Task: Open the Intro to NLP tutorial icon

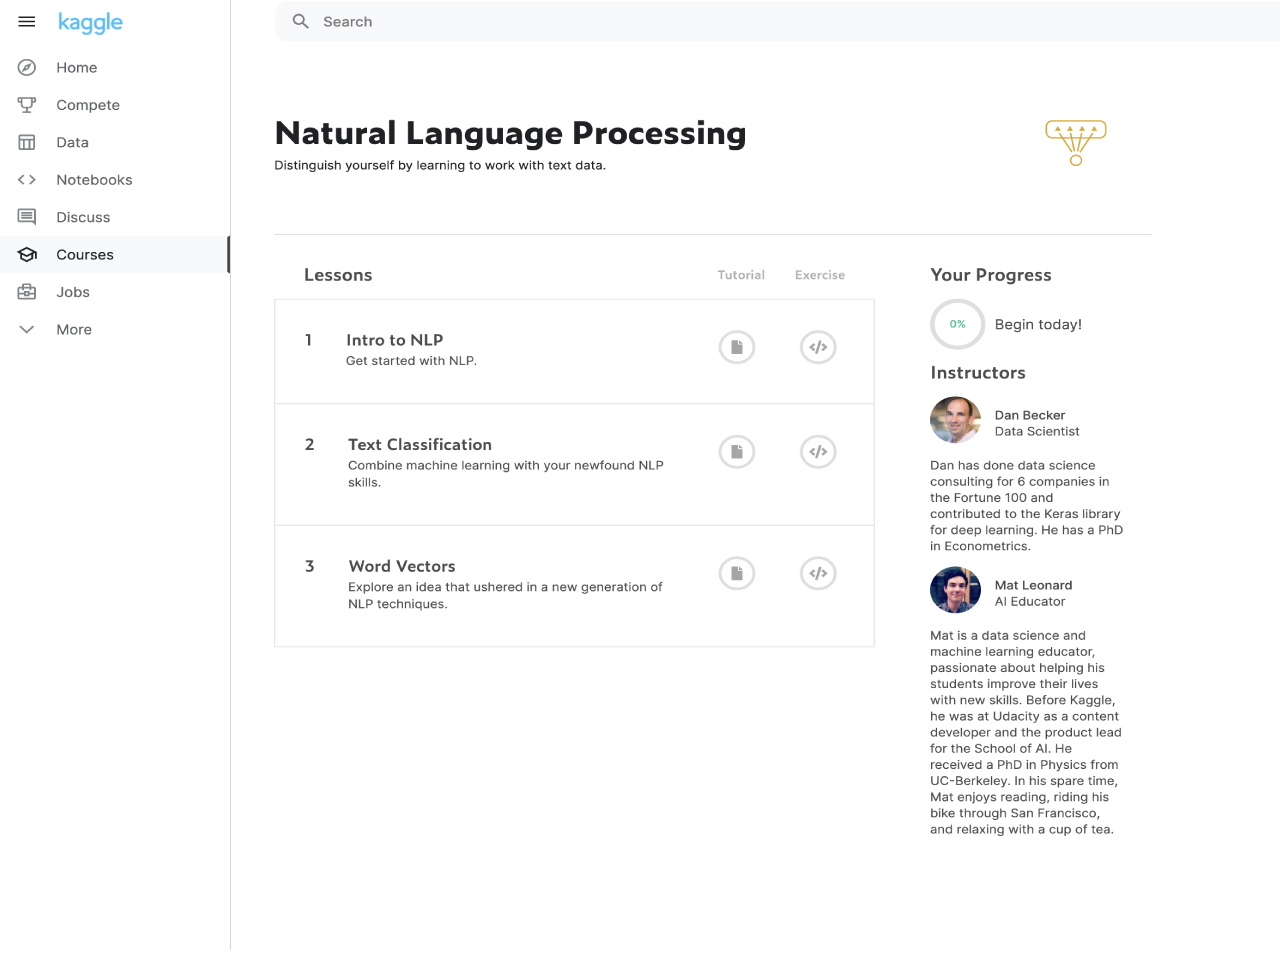Action: click(737, 347)
